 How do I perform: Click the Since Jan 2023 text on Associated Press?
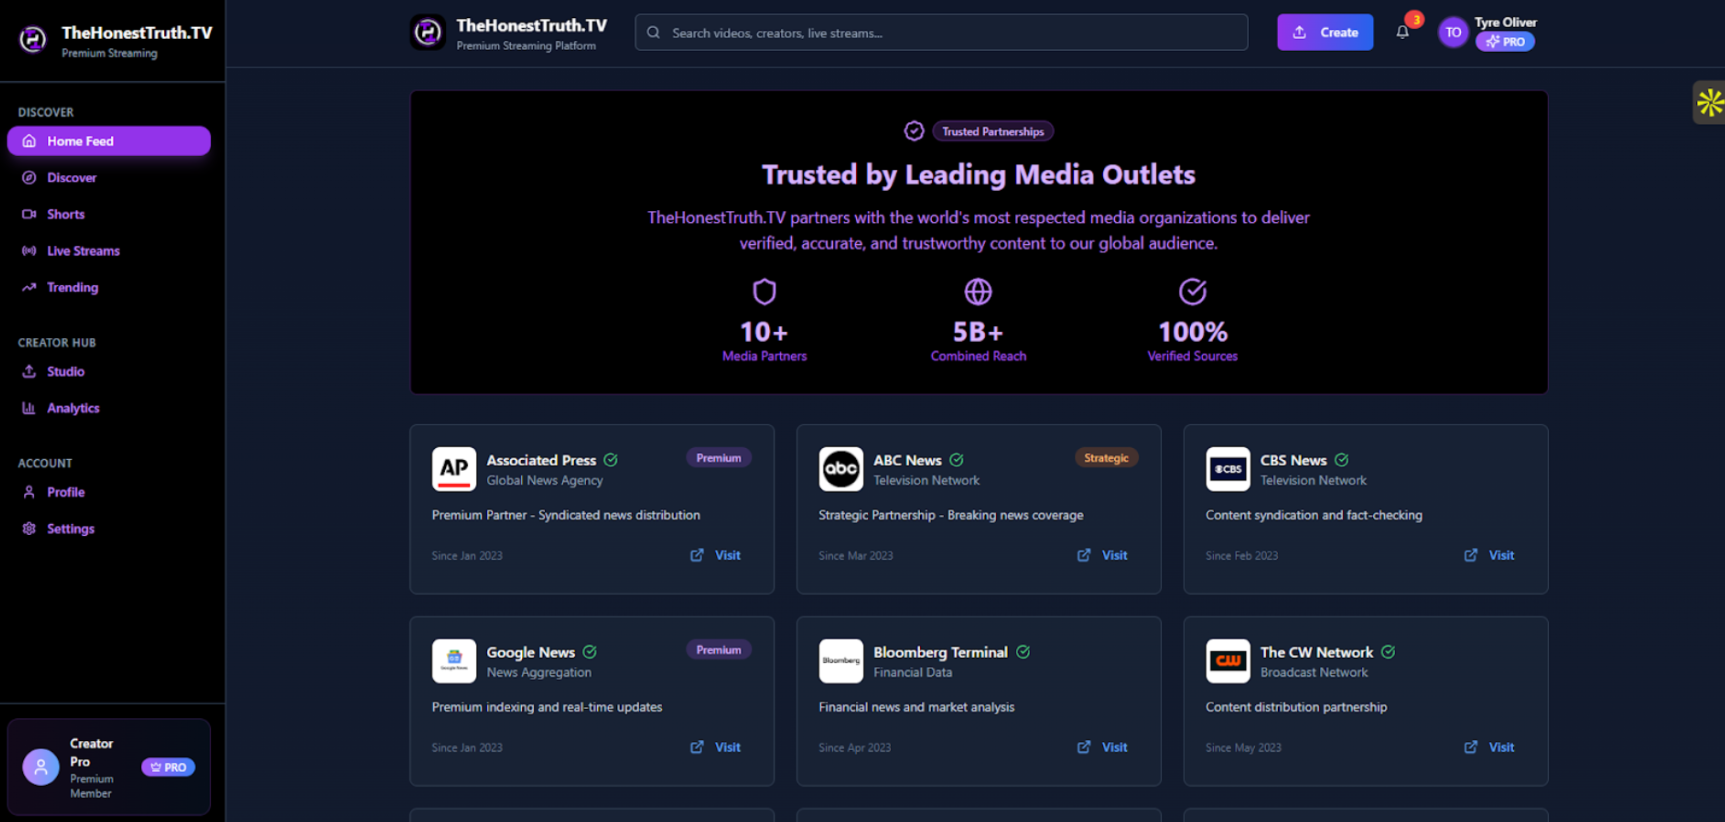[x=467, y=556]
